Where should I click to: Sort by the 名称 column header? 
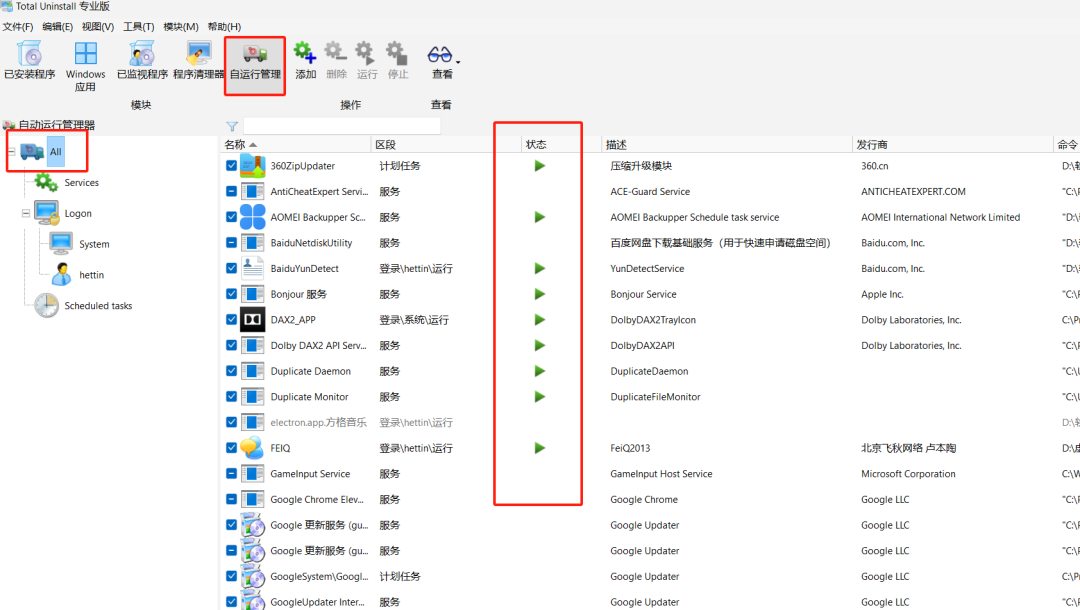point(295,145)
